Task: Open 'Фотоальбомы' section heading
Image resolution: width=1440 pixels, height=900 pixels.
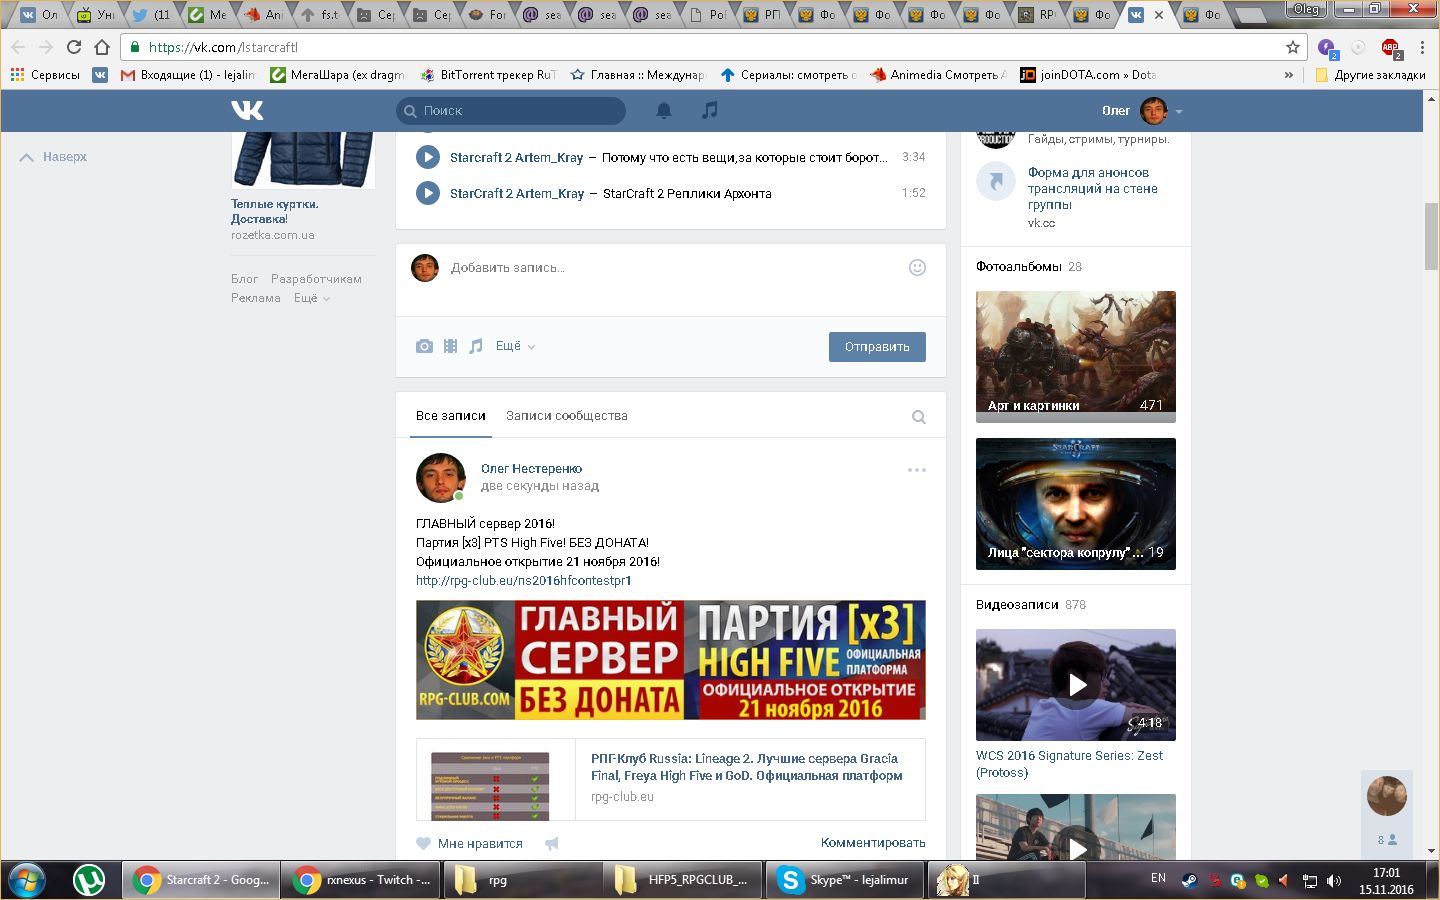Action: [x=1018, y=267]
